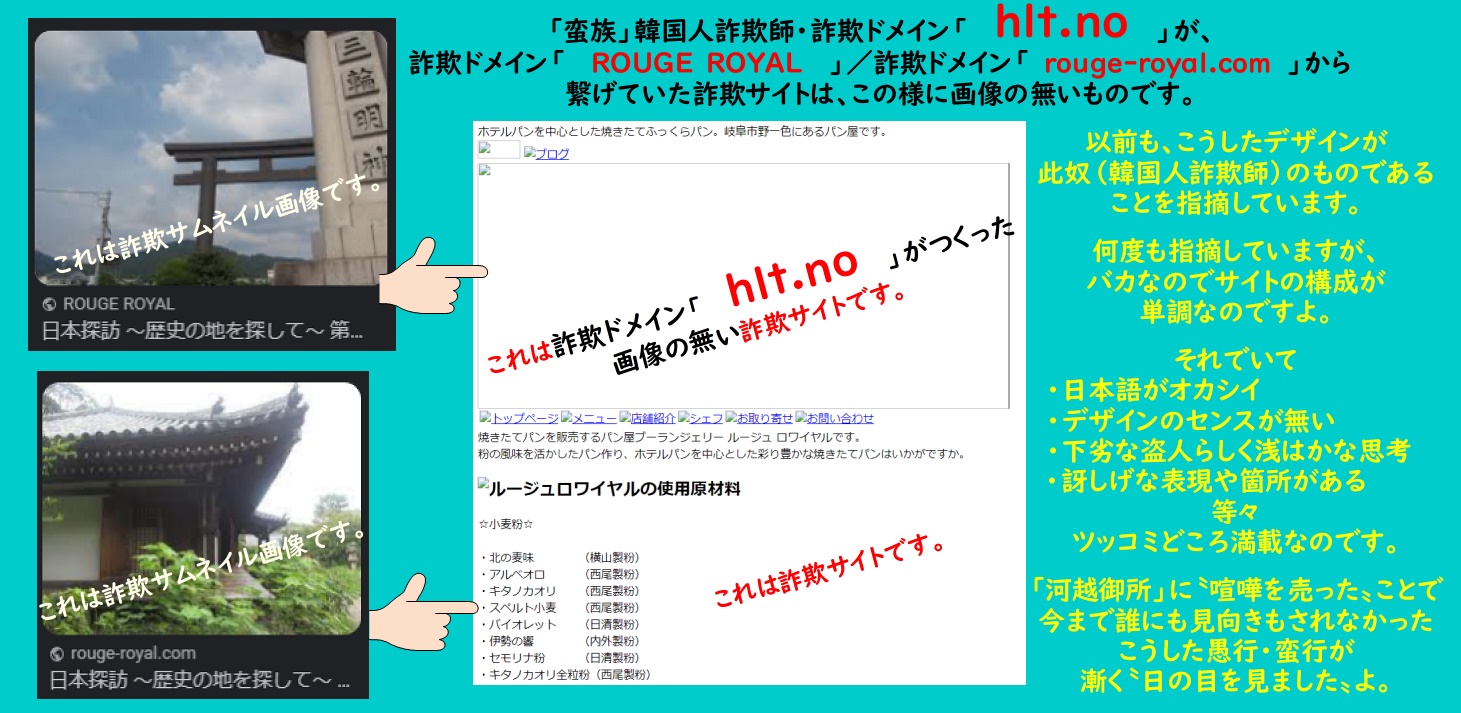The width and height of the screenshot is (1461, 713).
Task: Select the 伊勢の響 (内外製粉) row
Action: click(x=559, y=641)
